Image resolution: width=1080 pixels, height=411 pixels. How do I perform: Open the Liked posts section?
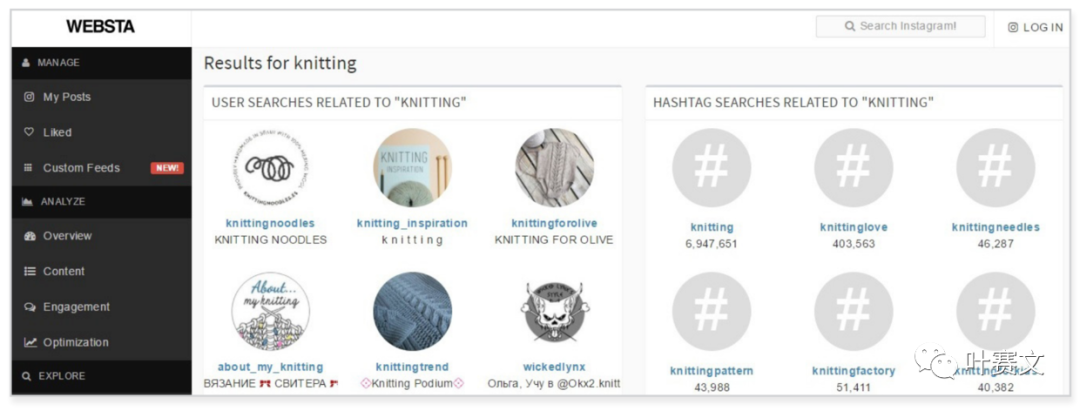pos(57,132)
